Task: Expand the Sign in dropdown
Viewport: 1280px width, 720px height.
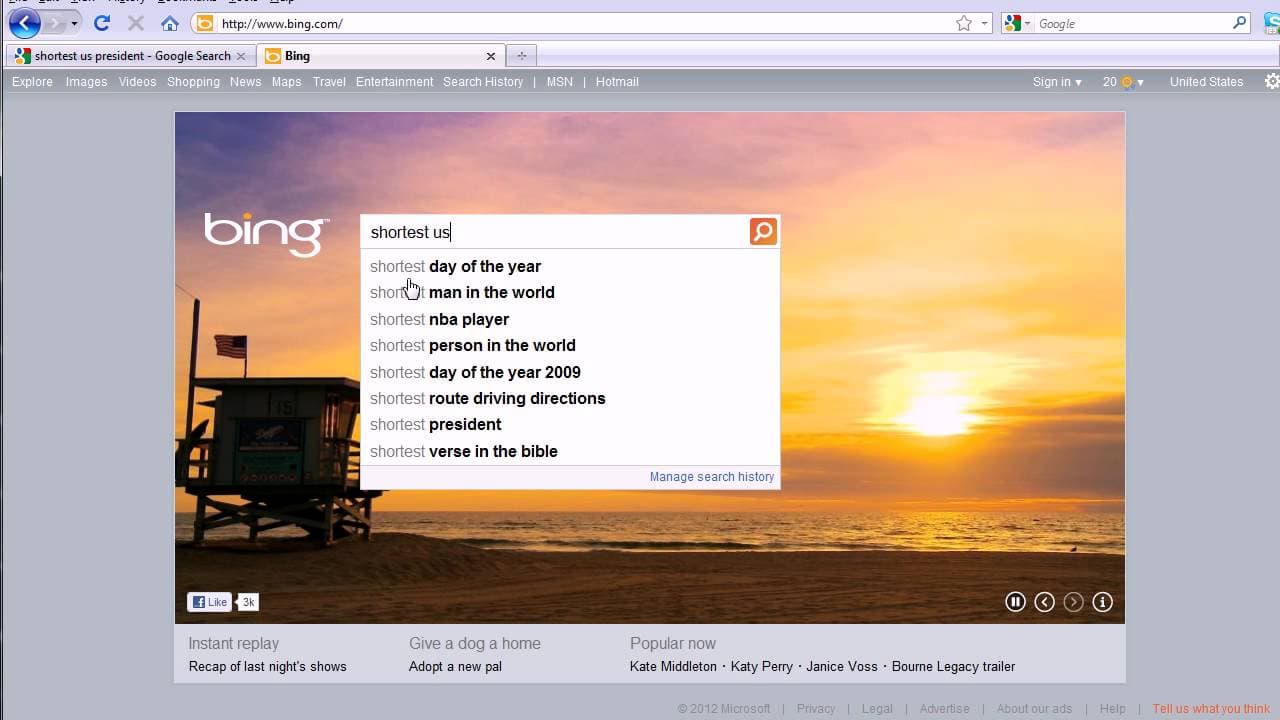Action: [x=1057, y=82]
